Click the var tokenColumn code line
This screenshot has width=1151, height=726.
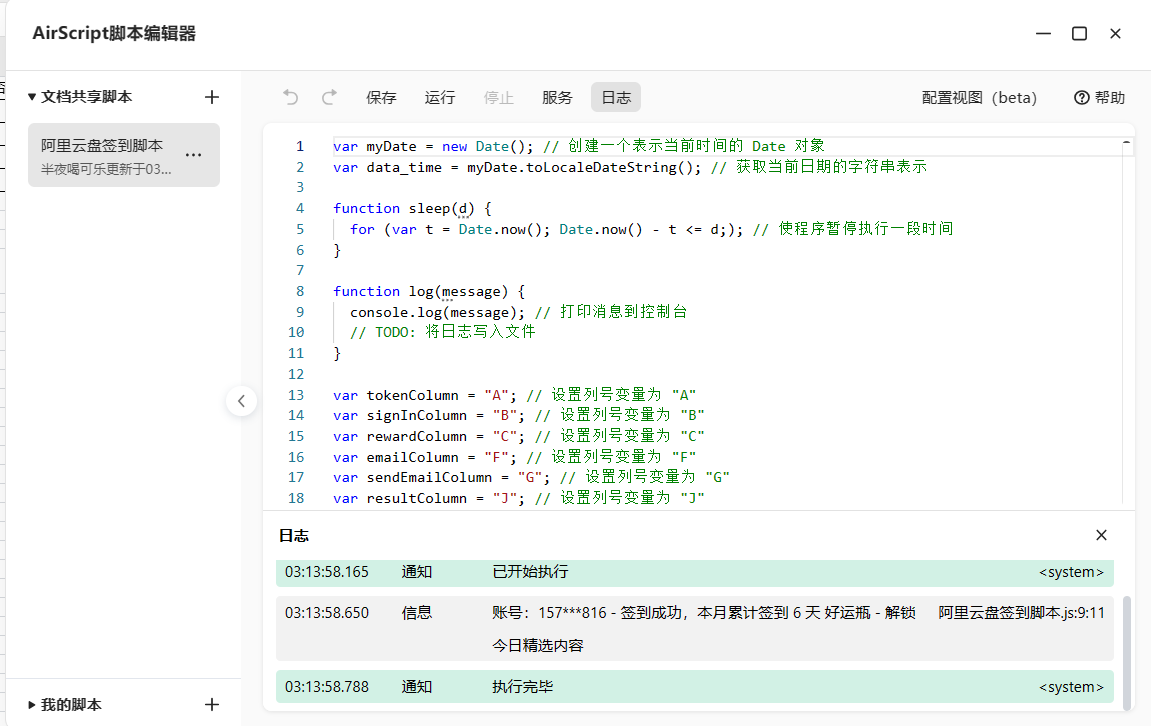point(514,395)
